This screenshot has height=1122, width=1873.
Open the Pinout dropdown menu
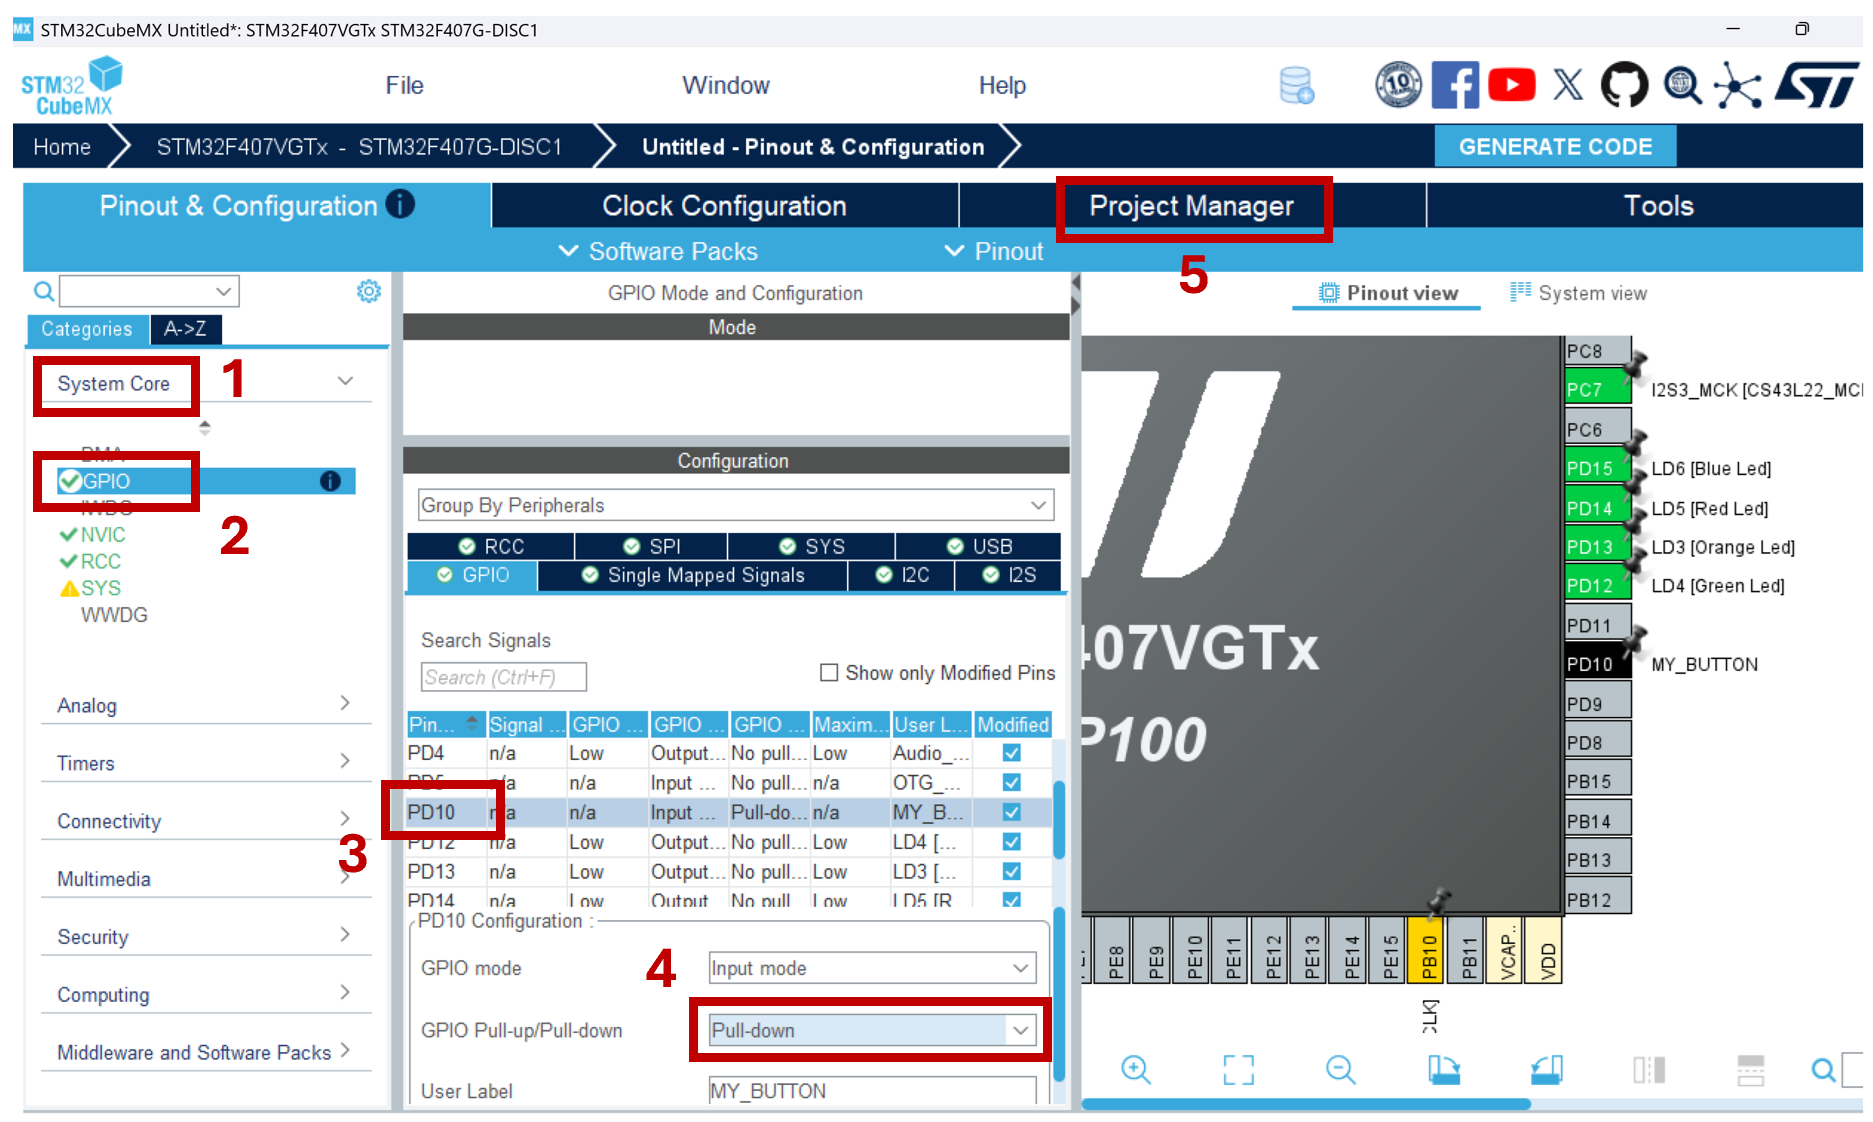point(994,251)
